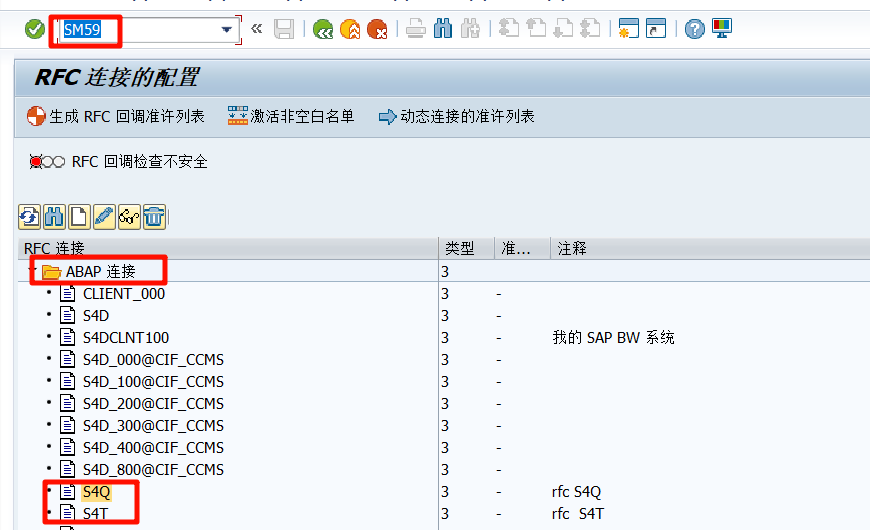Open the transaction code dropdown arrow
870x530 pixels.
[226, 29]
